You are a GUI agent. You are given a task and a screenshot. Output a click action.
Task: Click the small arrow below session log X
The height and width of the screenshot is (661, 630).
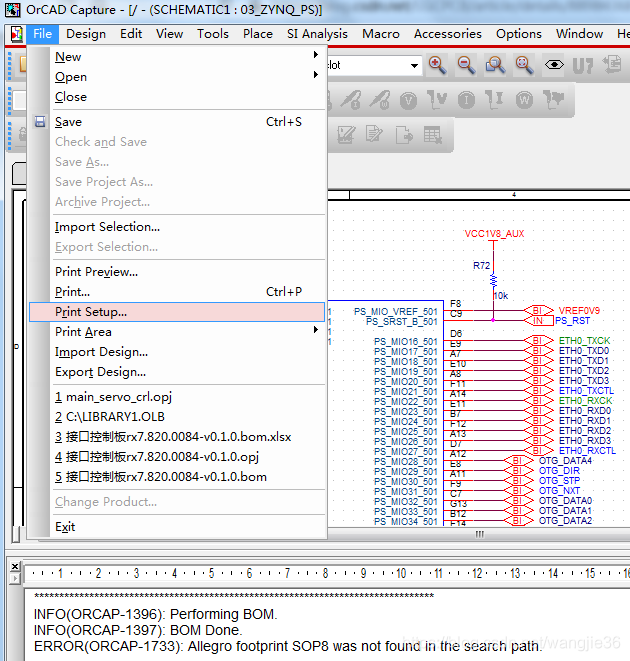[x=15, y=578]
